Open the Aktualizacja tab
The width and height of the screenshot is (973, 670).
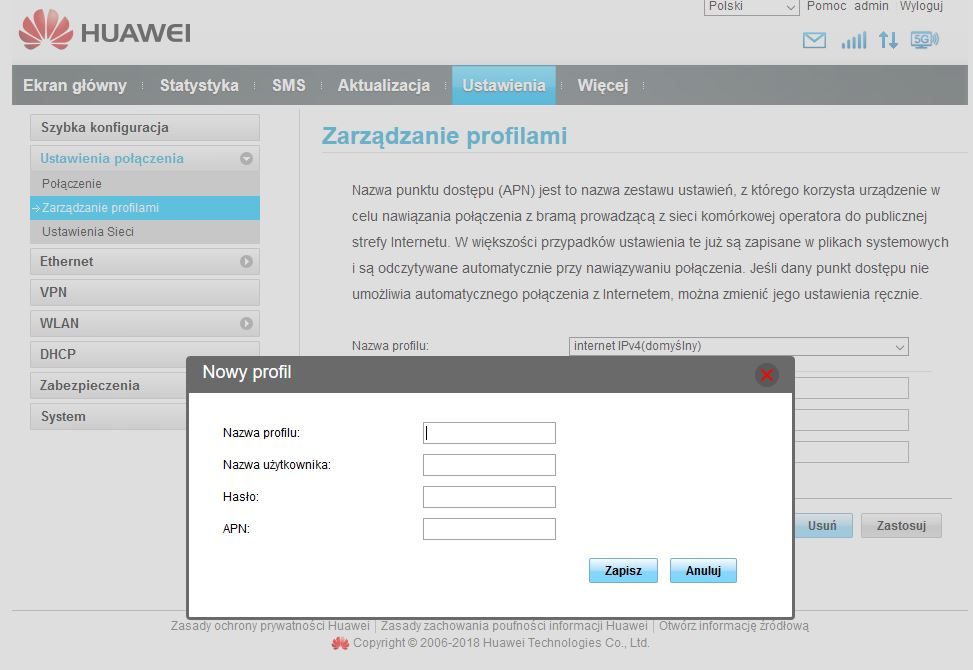tap(383, 85)
